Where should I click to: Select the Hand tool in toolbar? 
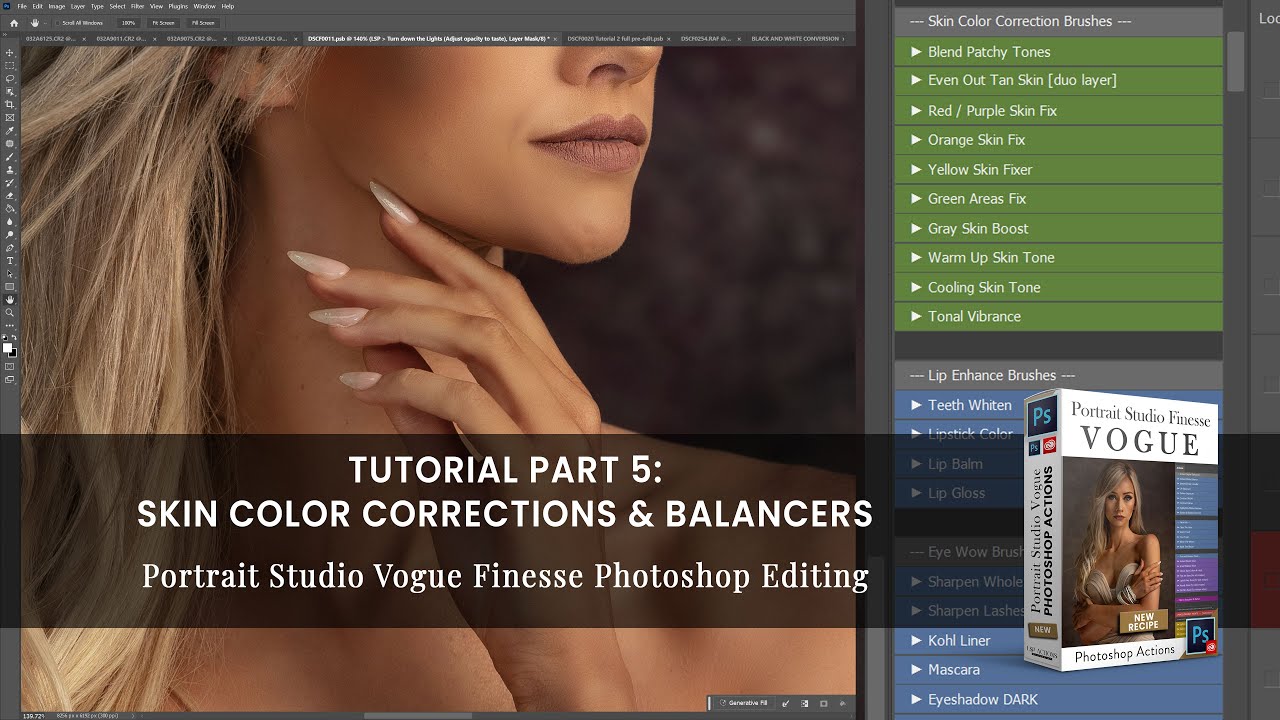click(x=10, y=299)
